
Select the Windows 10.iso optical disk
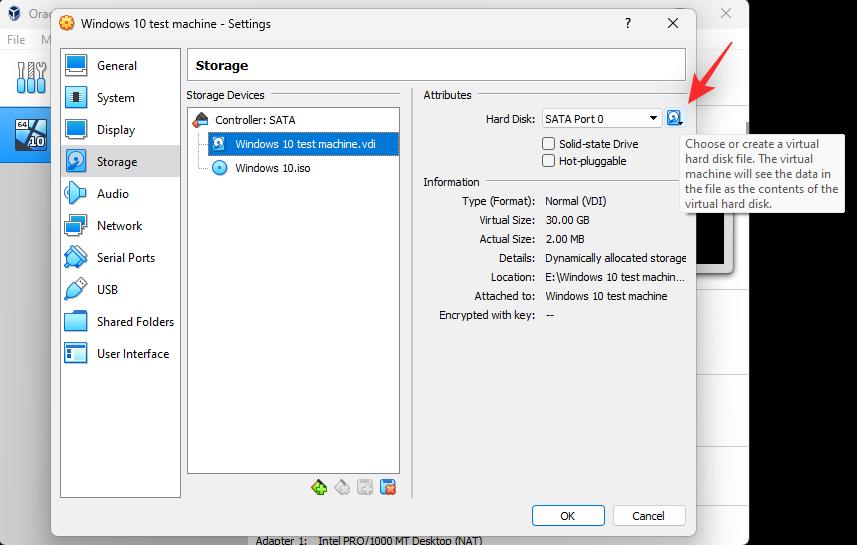(272, 168)
